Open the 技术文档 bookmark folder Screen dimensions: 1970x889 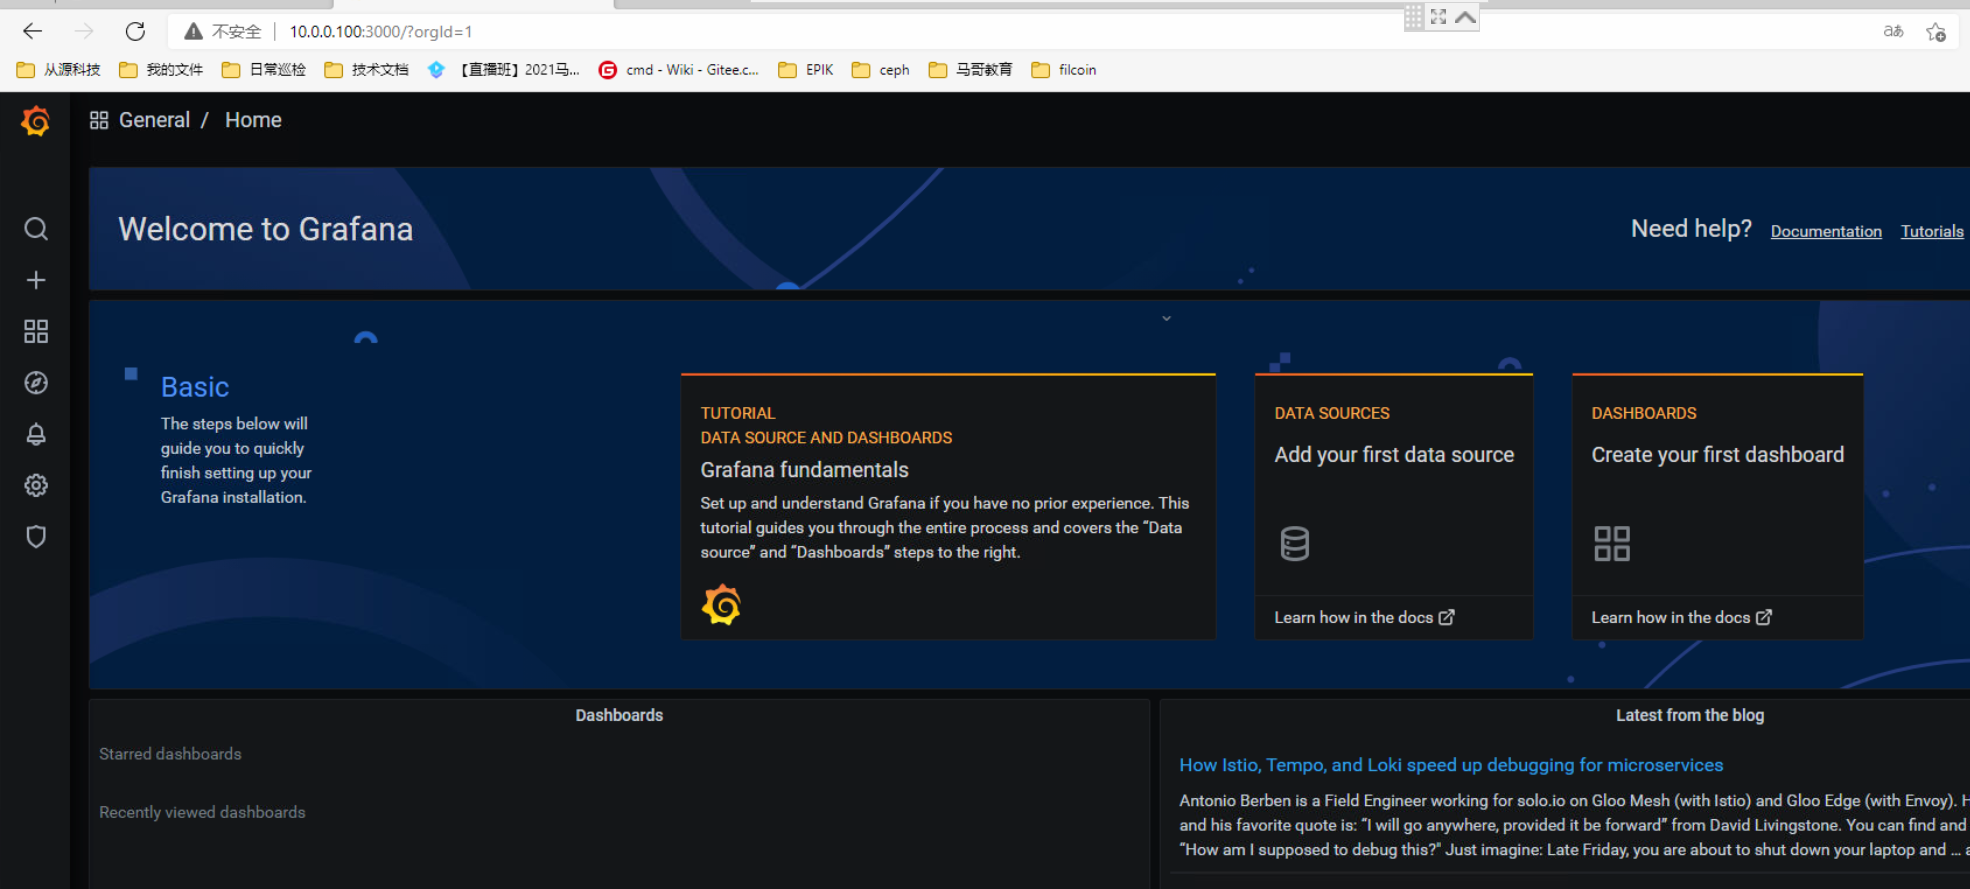pos(367,70)
